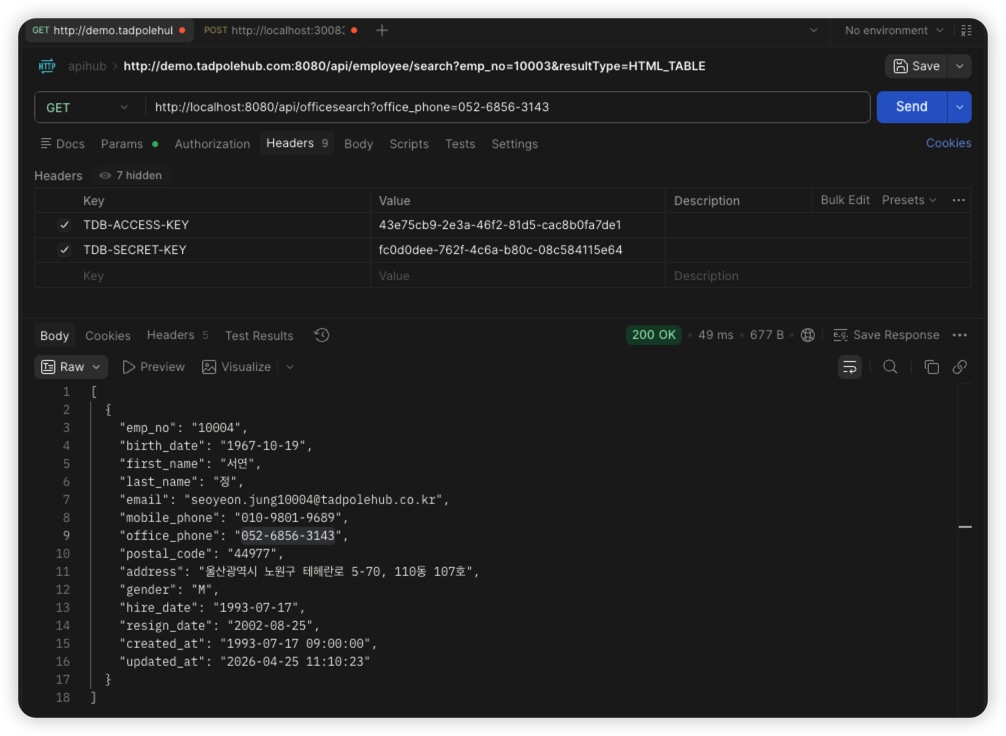Click the email line in response
This screenshot has height=736, width=1006.
pos(284,499)
